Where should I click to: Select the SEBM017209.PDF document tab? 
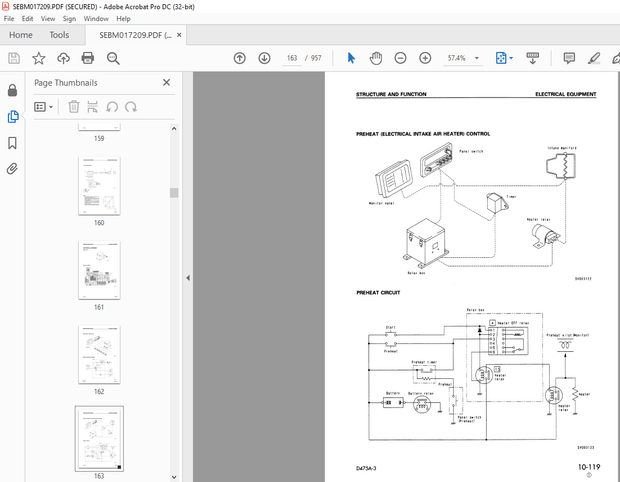coord(135,35)
